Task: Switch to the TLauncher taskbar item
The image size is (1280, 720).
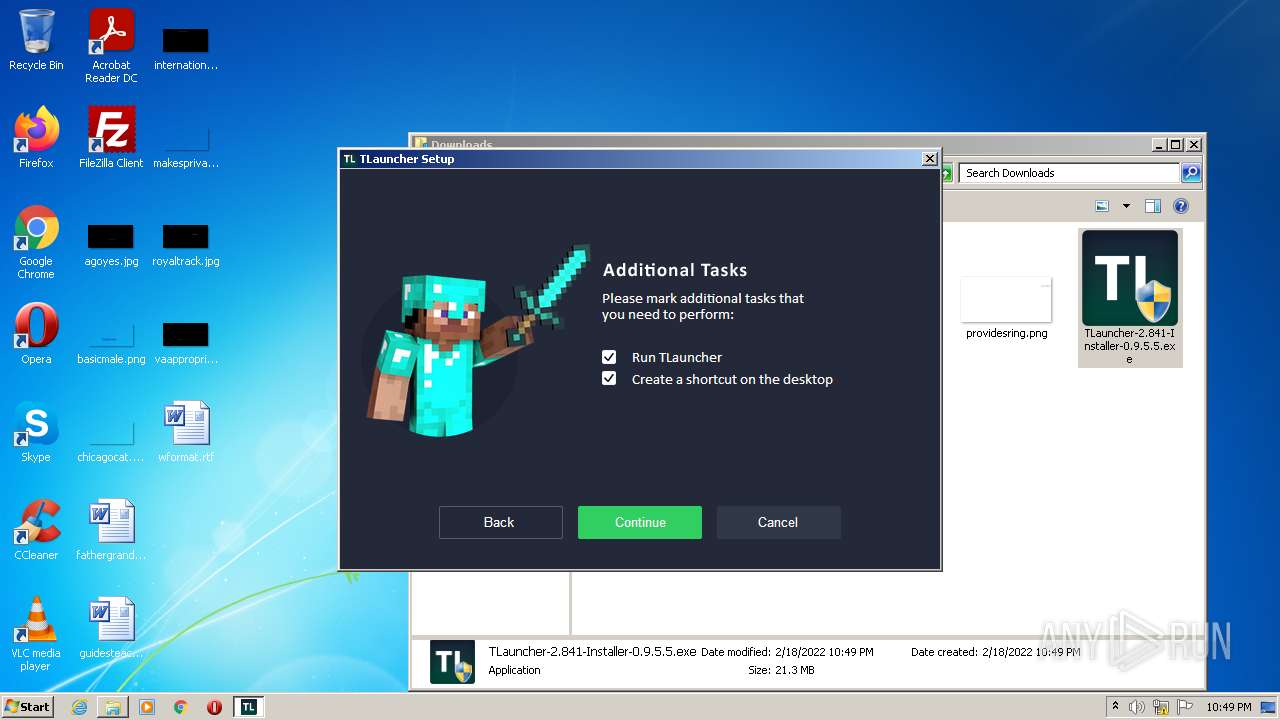Action: (x=249, y=707)
